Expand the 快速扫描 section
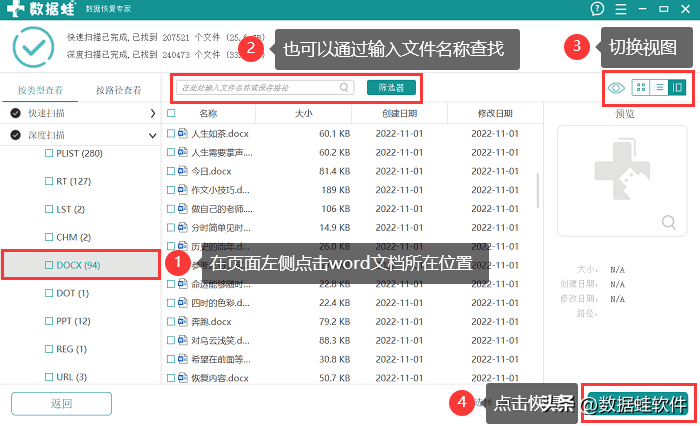The image size is (700, 426). pyautogui.click(x=153, y=113)
